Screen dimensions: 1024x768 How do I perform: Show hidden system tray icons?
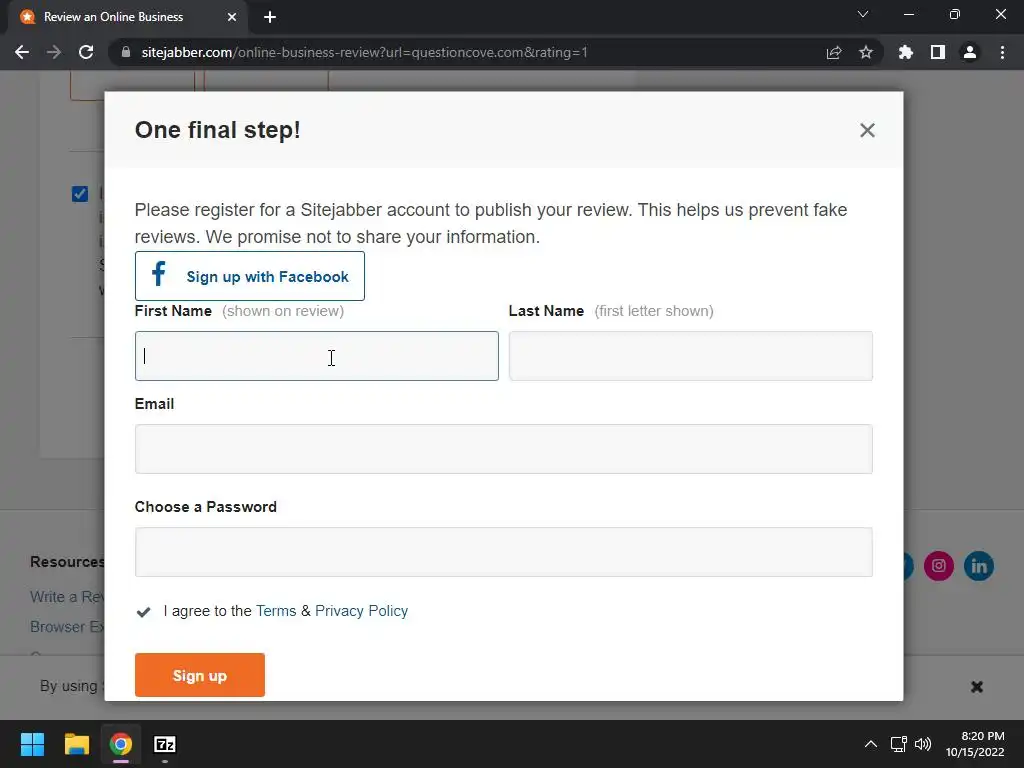(x=871, y=744)
